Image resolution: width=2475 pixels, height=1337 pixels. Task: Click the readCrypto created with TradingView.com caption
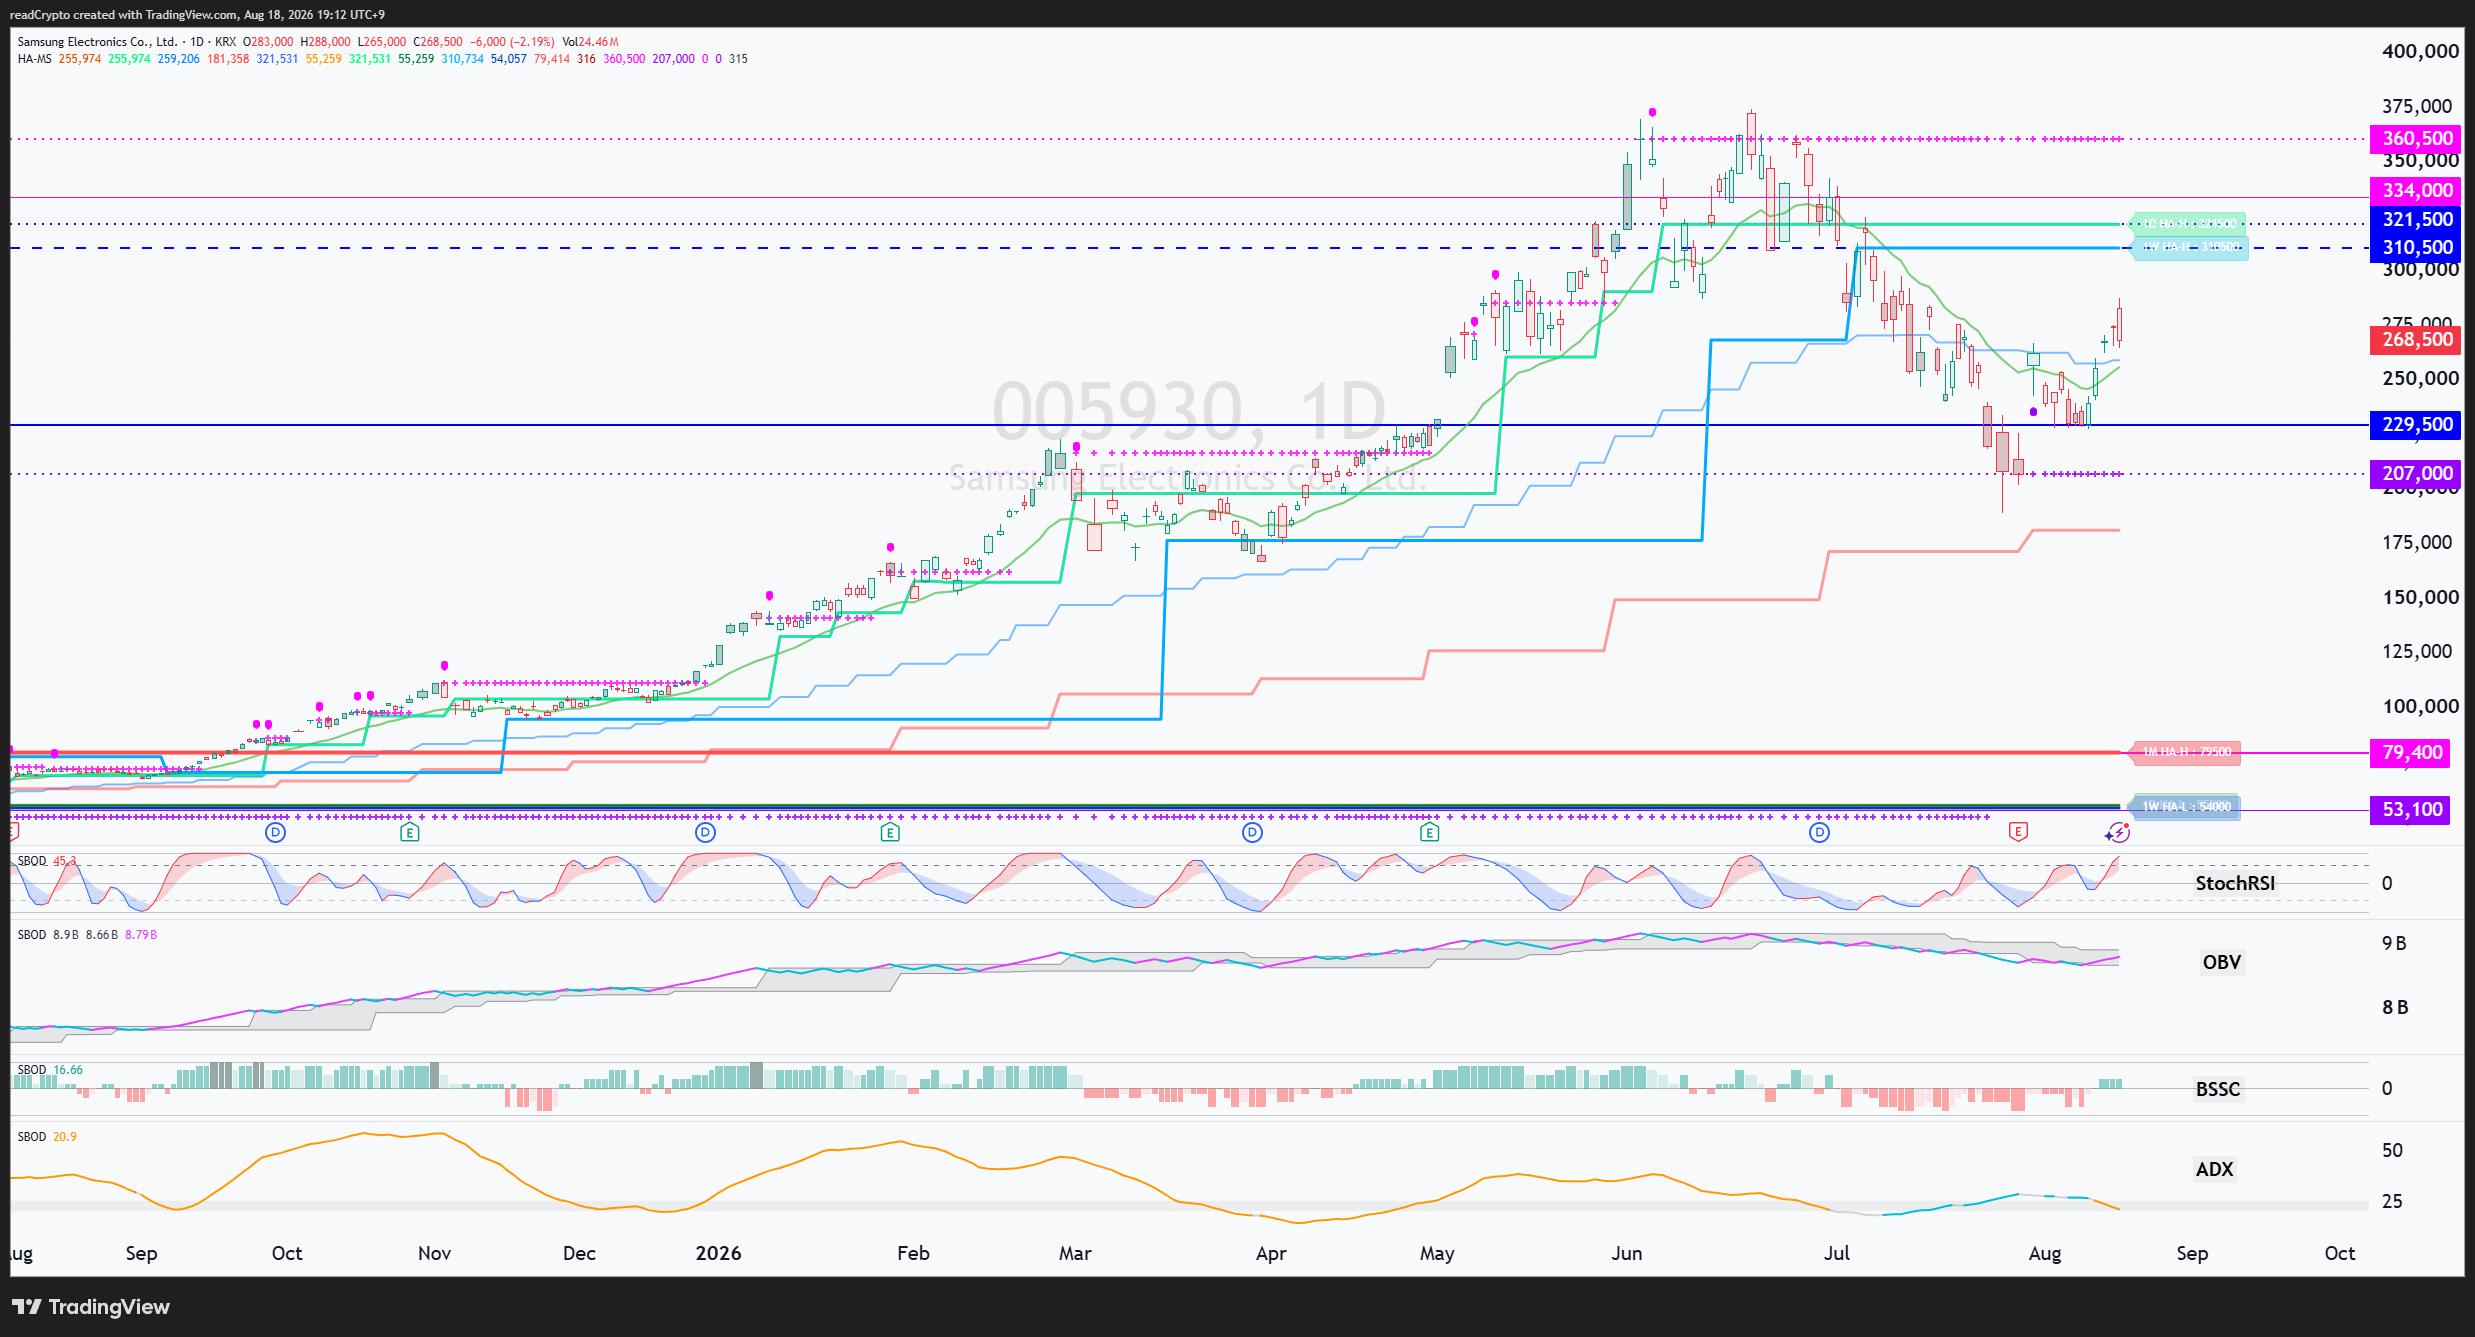(197, 15)
